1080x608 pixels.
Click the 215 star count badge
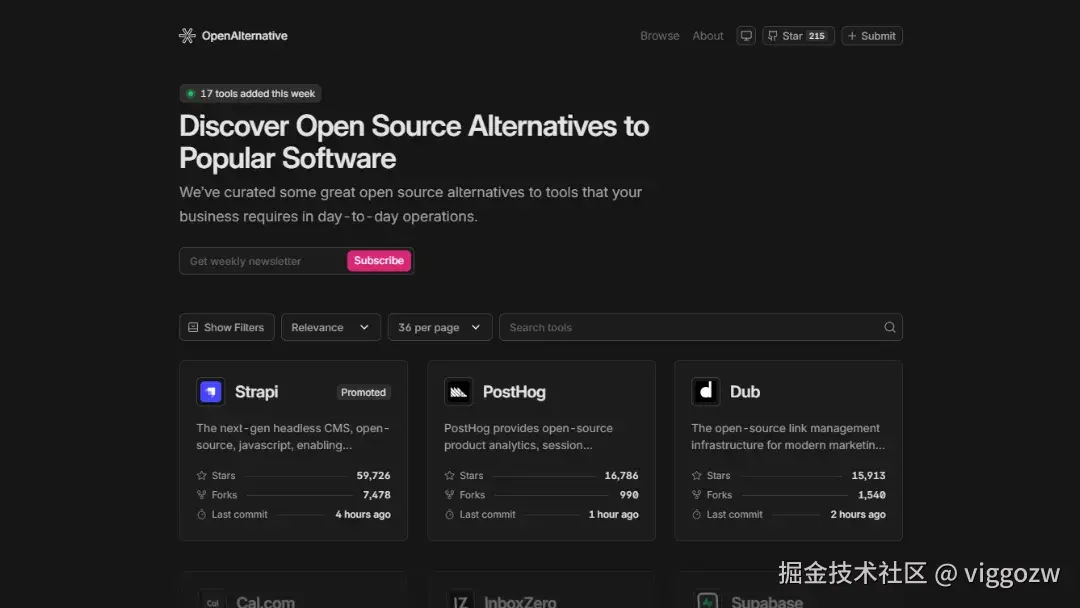click(817, 36)
